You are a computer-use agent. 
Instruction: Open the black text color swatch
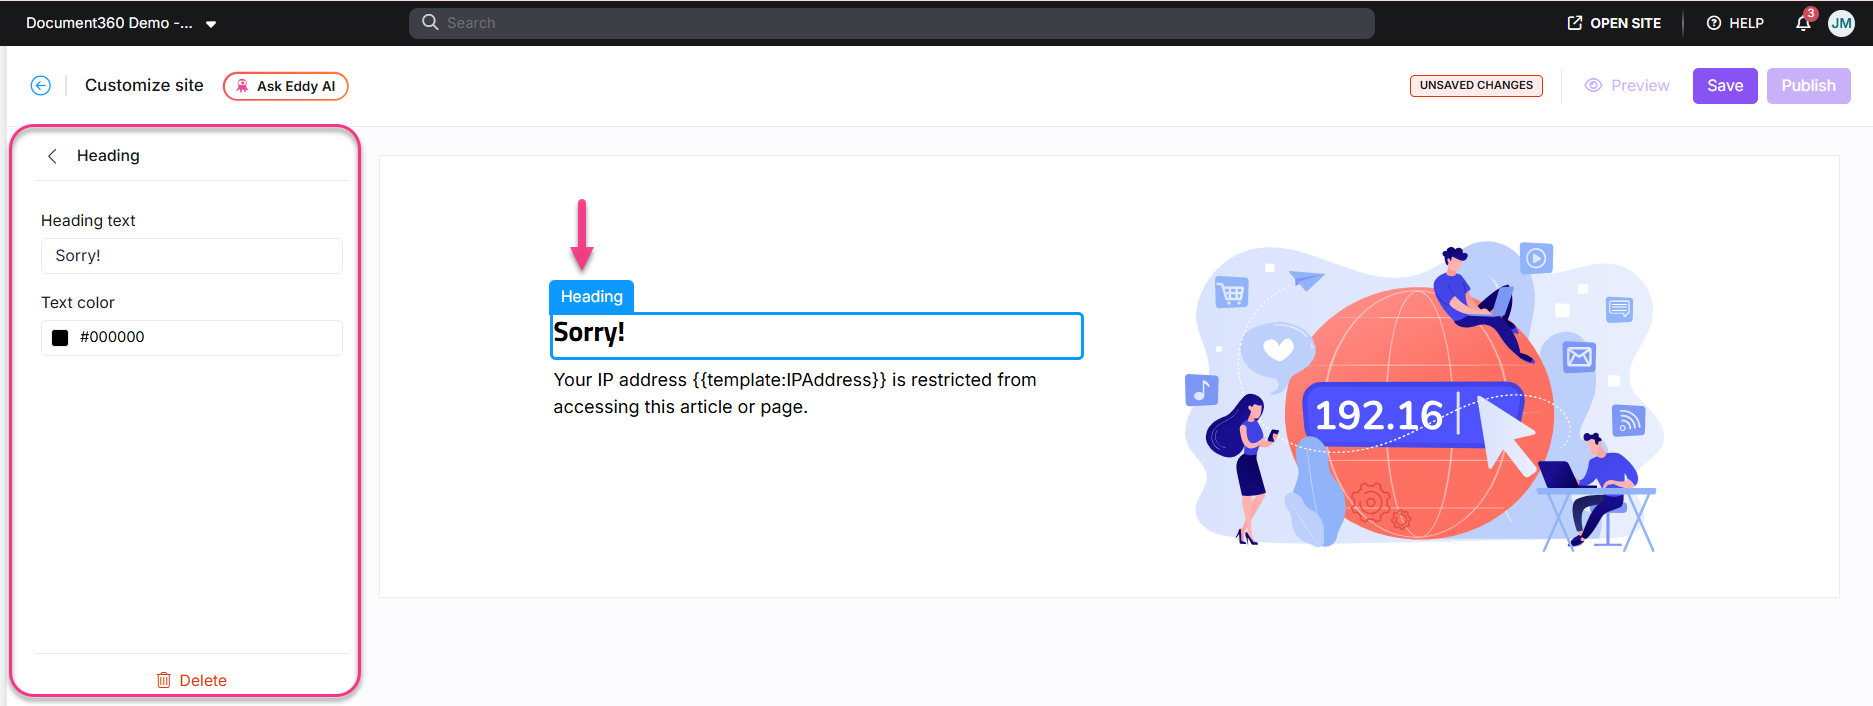tap(60, 338)
